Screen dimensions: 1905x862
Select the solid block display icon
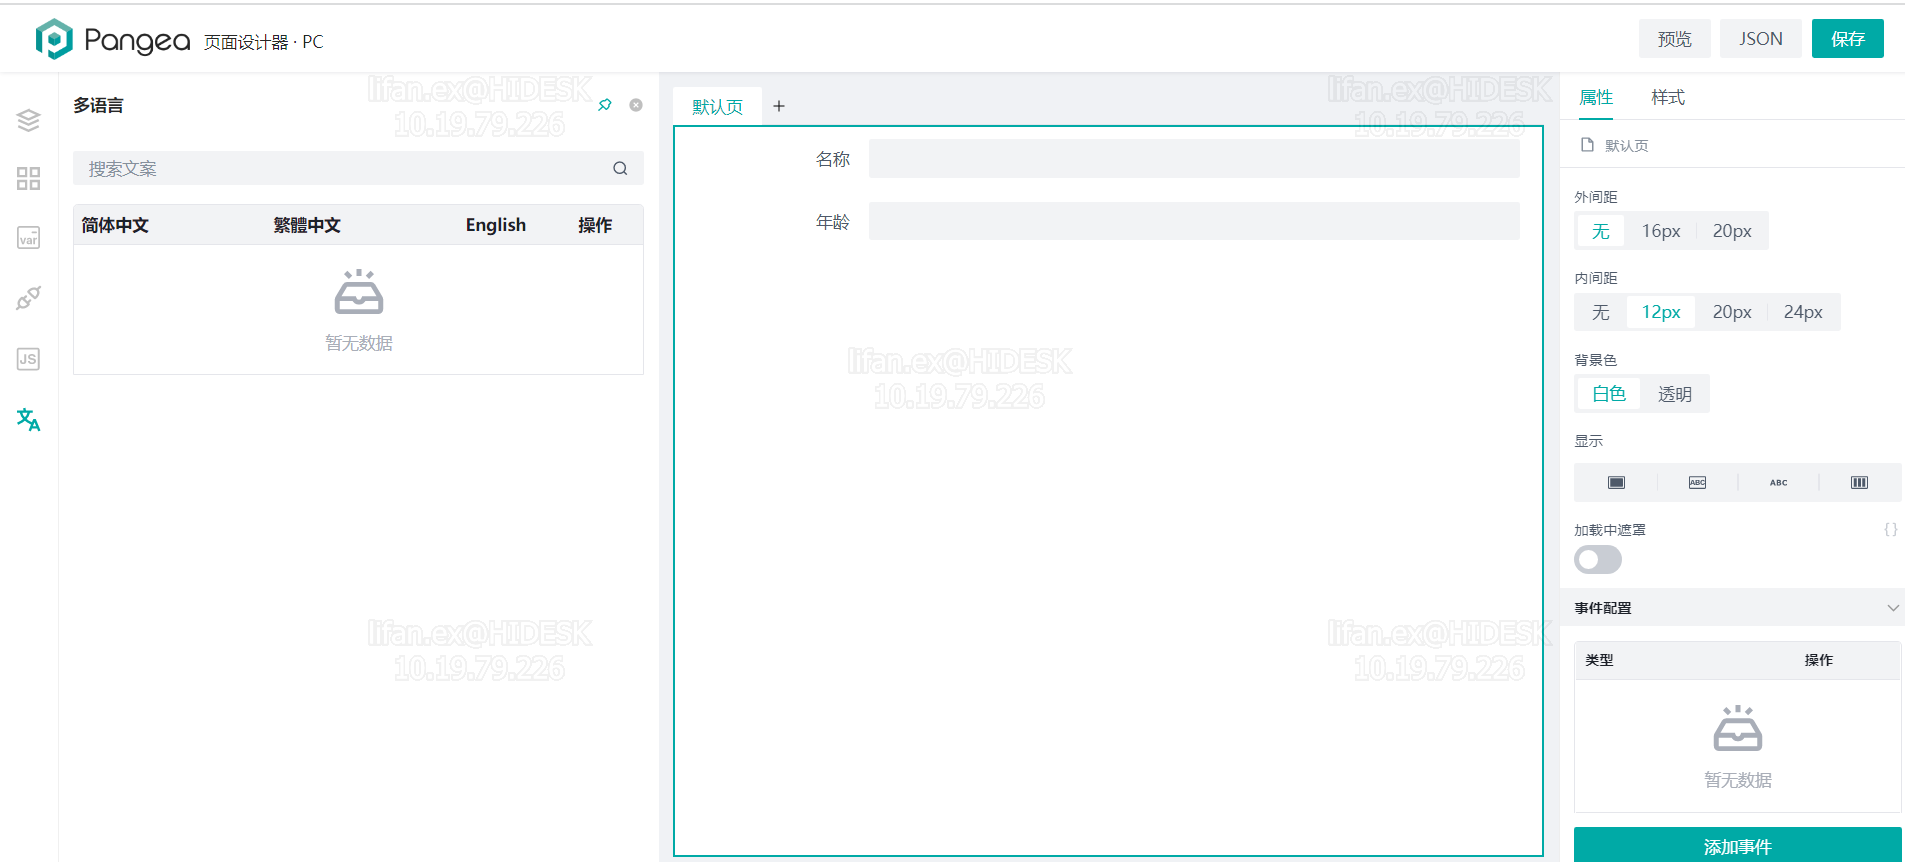click(x=1616, y=483)
